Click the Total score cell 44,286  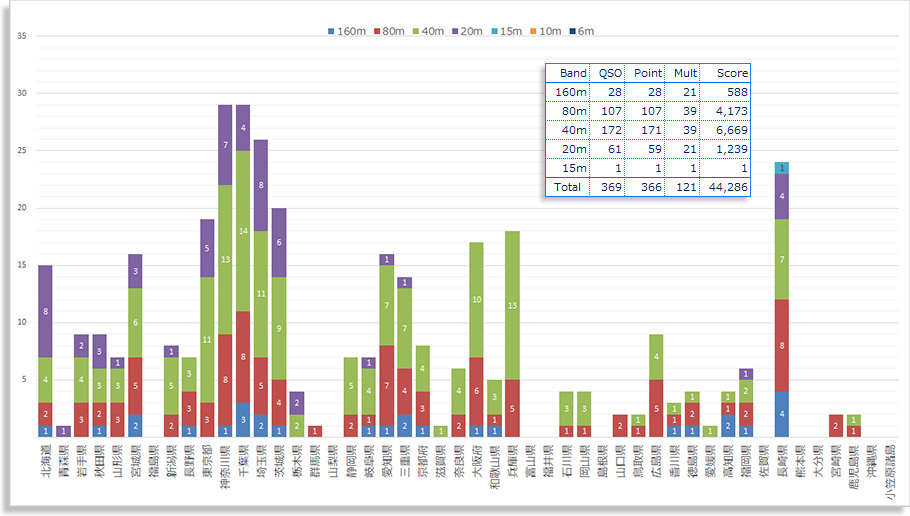725,186
